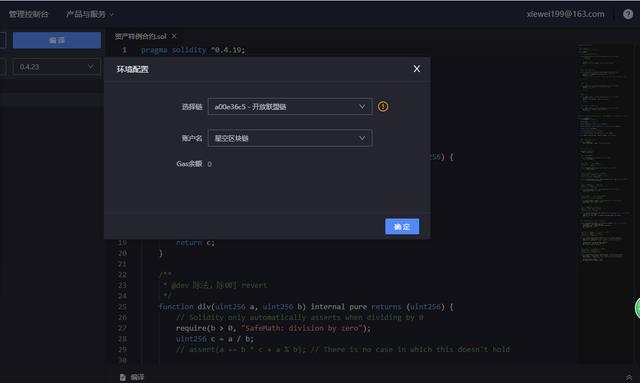Expand the bottom panel with double-chevron icon
Image resolution: width=640 pixels, height=383 pixels.
tap(629, 378)
